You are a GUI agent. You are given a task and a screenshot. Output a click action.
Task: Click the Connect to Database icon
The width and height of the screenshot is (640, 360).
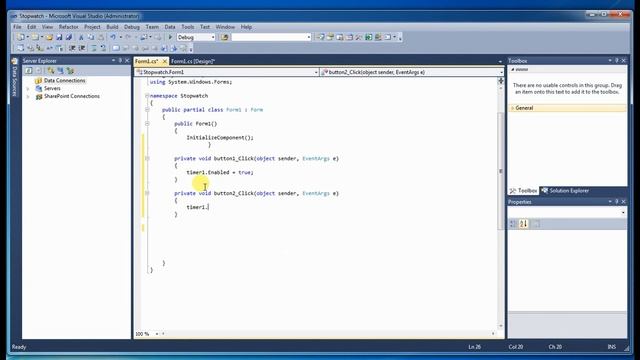[x=51, y=71]
